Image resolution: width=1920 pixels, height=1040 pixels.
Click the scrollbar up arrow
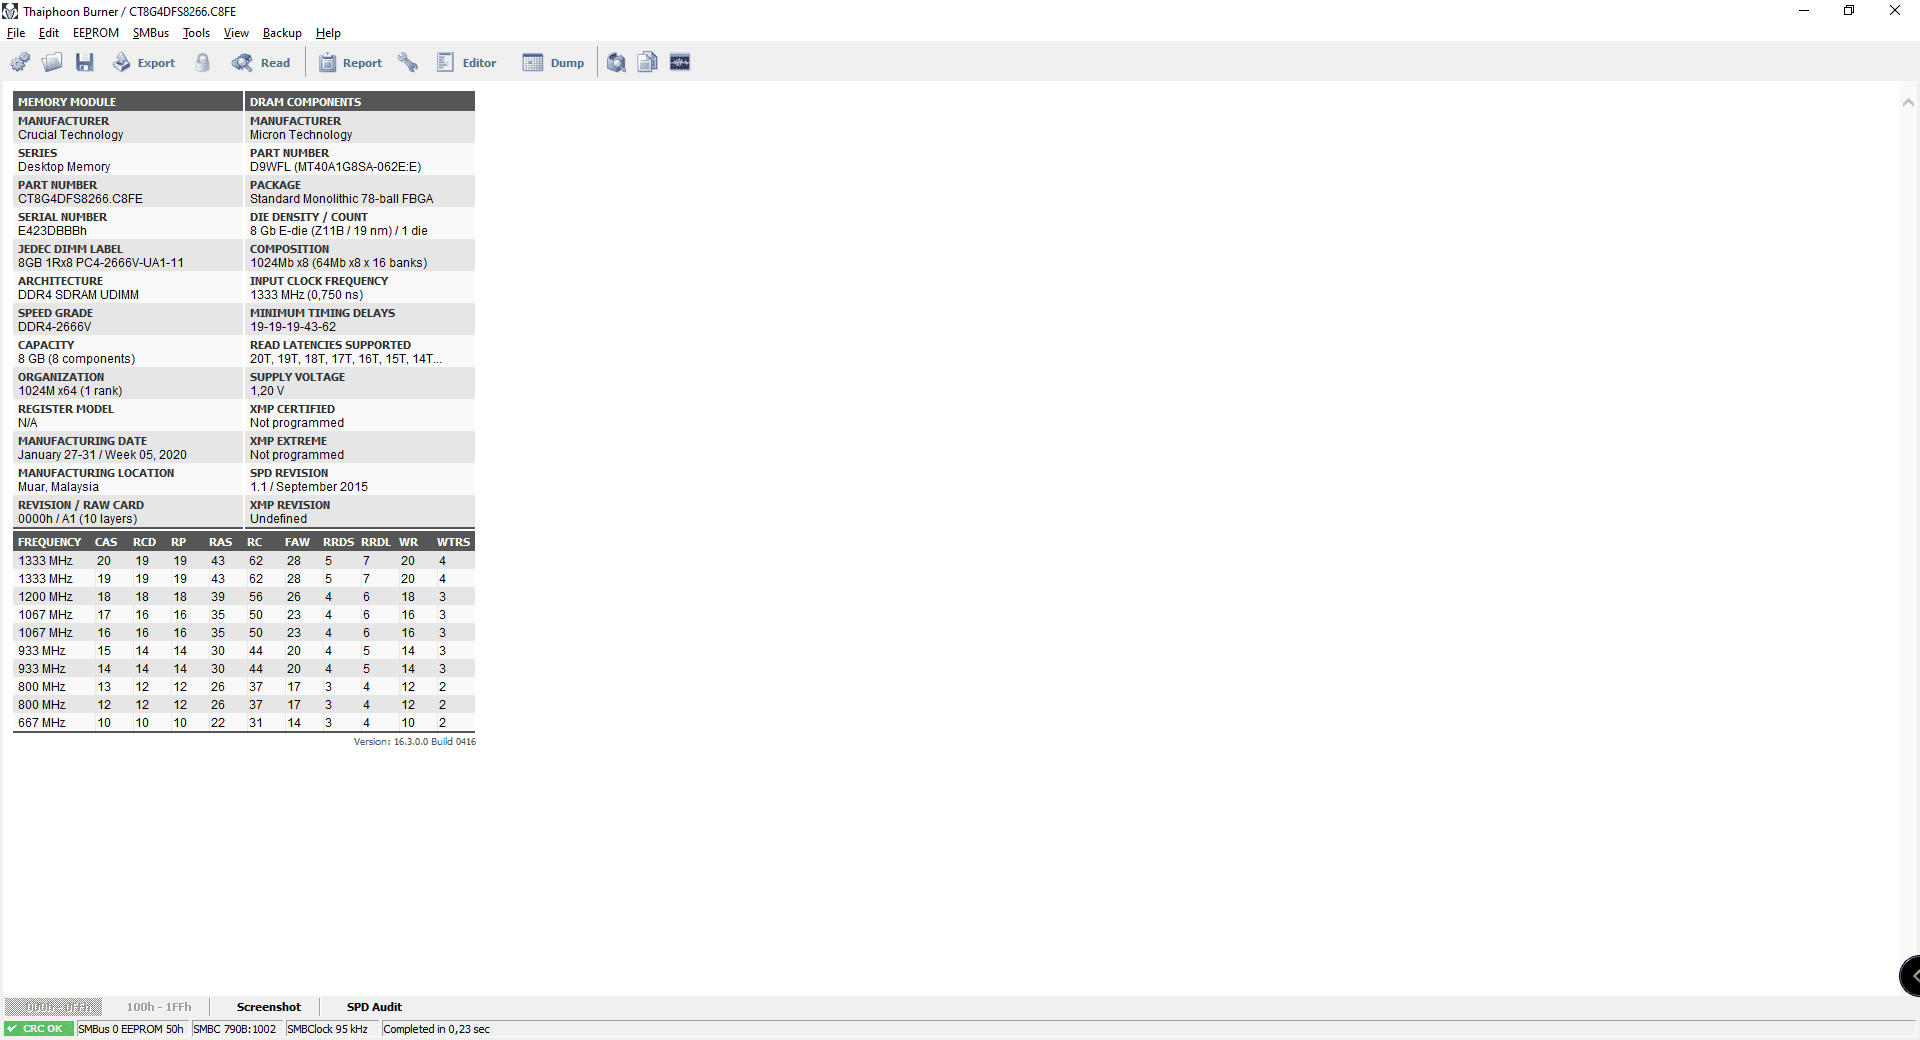click(1908, 102)
